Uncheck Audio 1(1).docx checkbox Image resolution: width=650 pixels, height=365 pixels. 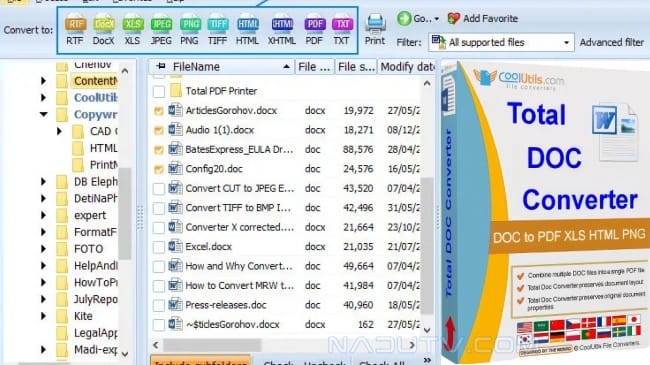[159, 130]
